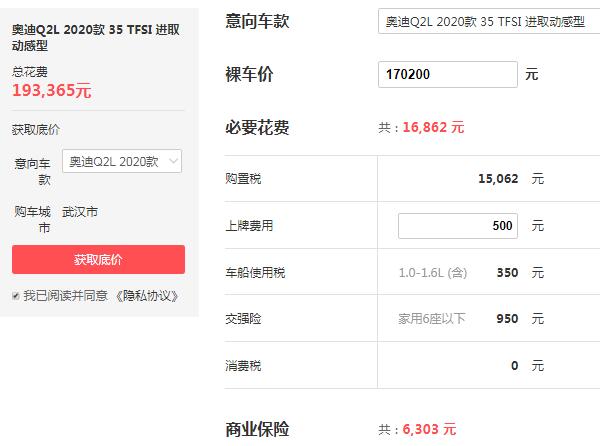This screenshot has height=446, width=600.
Task: Select the 必要花费 section heading
Action: pos(258,128)
